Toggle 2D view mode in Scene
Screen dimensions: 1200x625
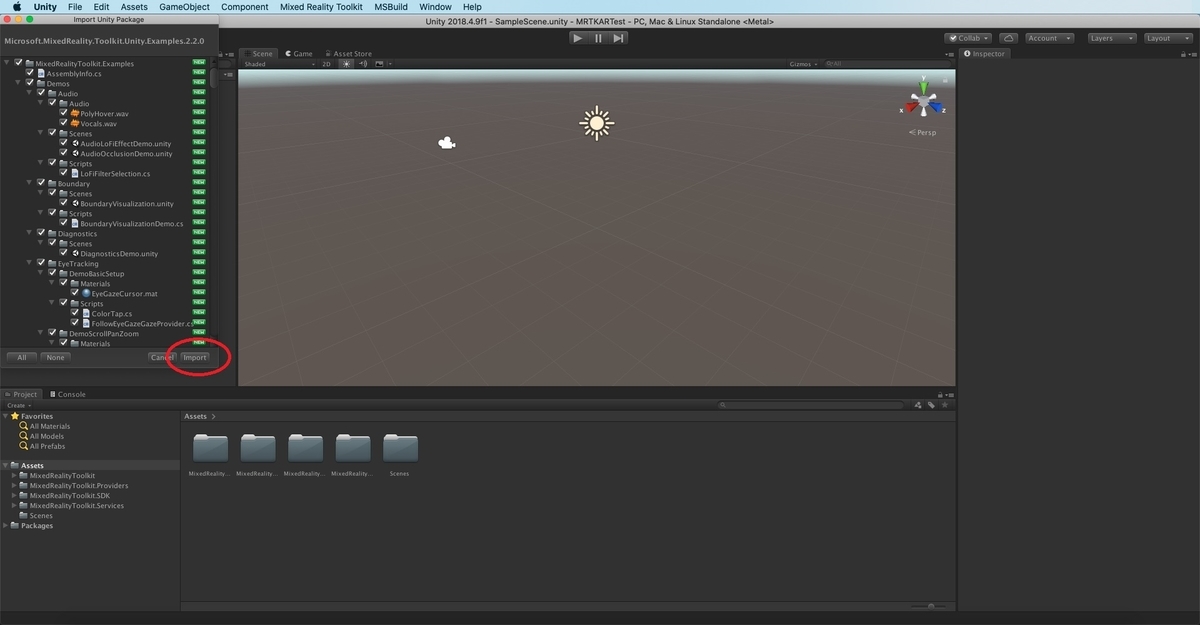327,64
